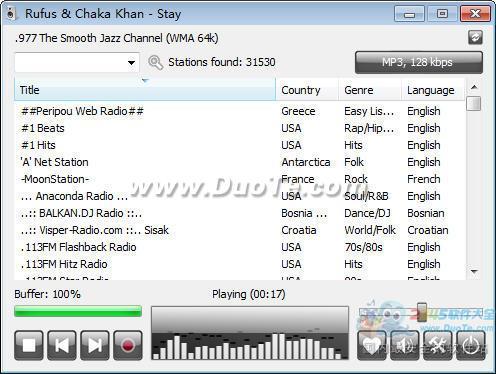
Task: Stop the radio playback
Action: pos(29,345)
